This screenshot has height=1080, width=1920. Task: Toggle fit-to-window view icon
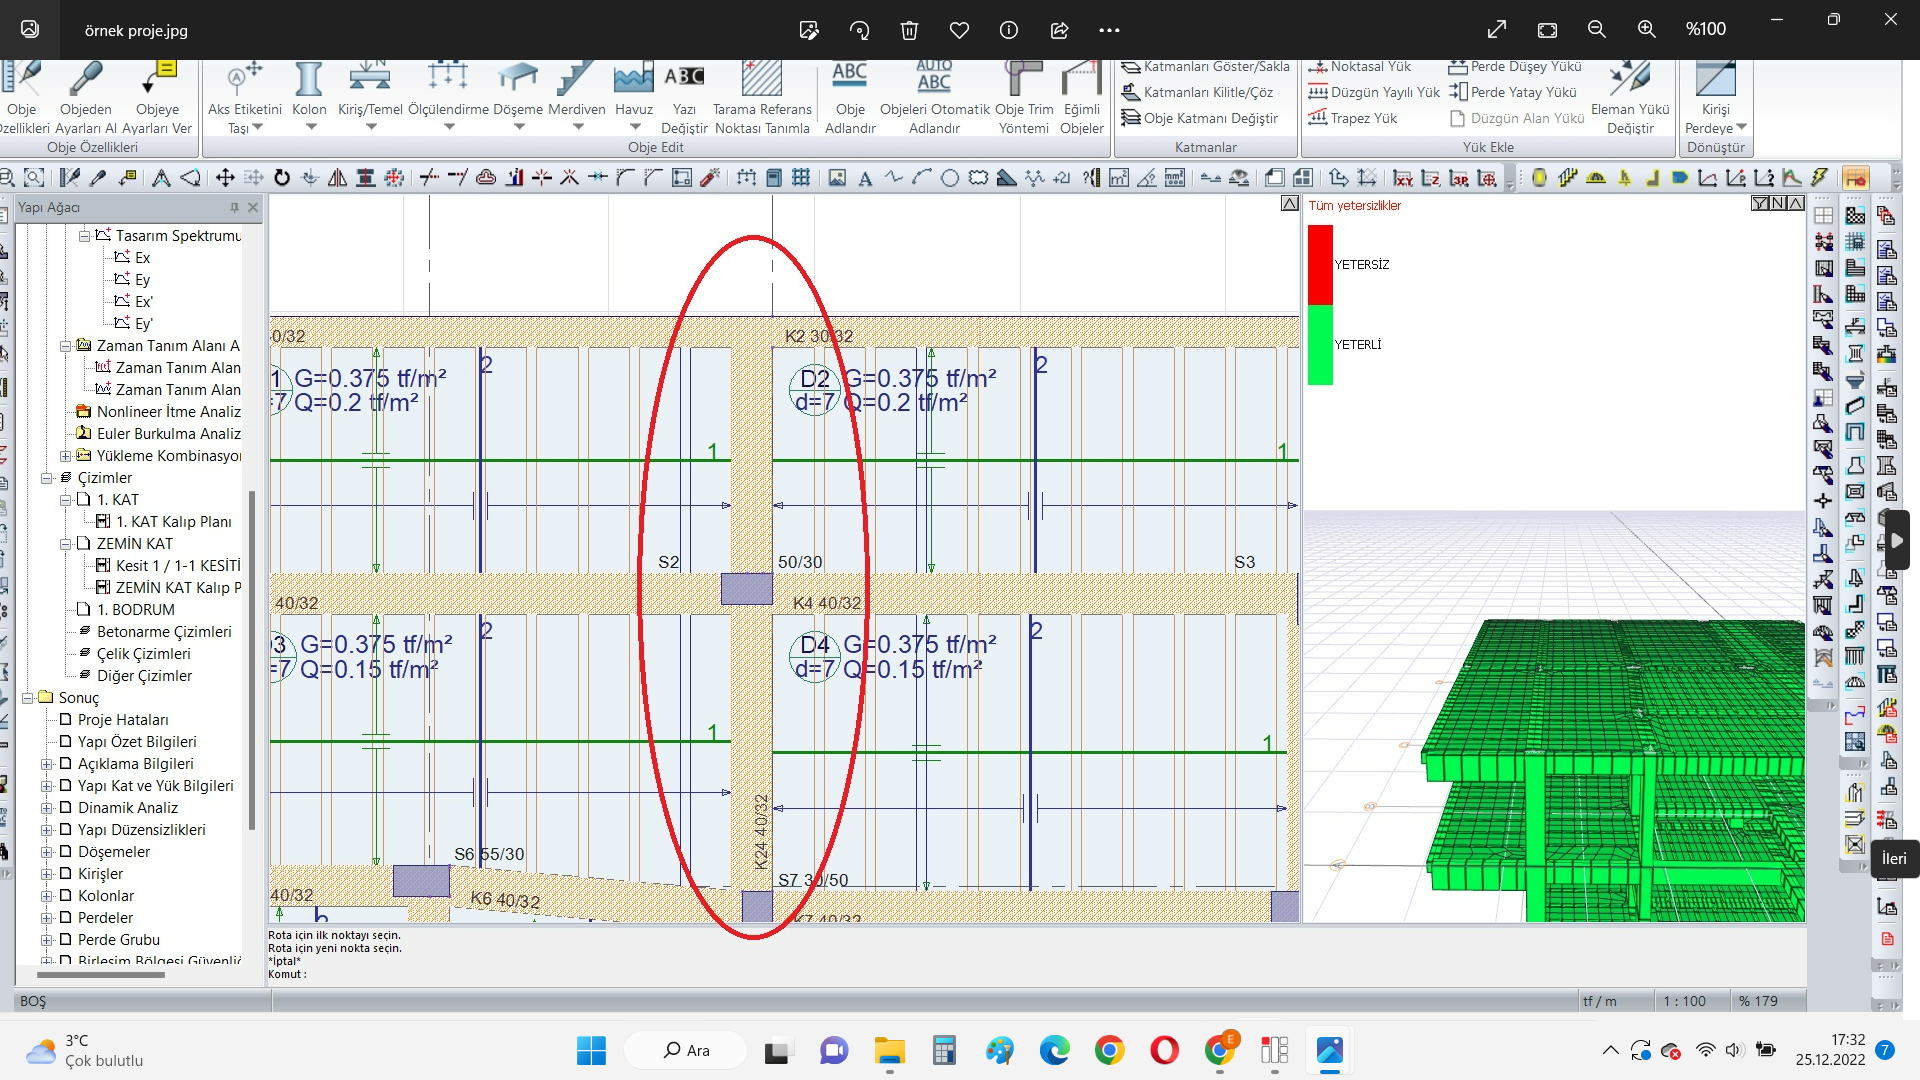point(1547,30)
